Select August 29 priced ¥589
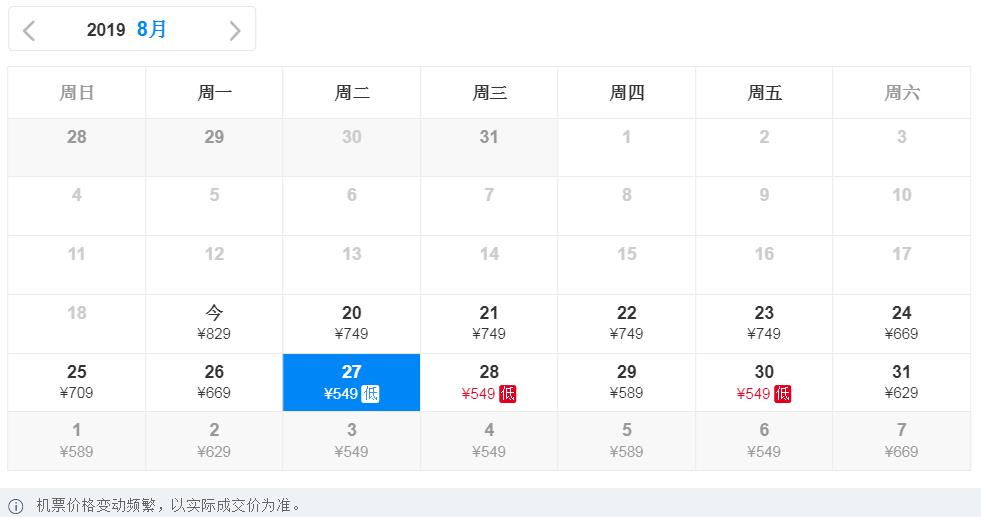 click(x=626, y=382)
